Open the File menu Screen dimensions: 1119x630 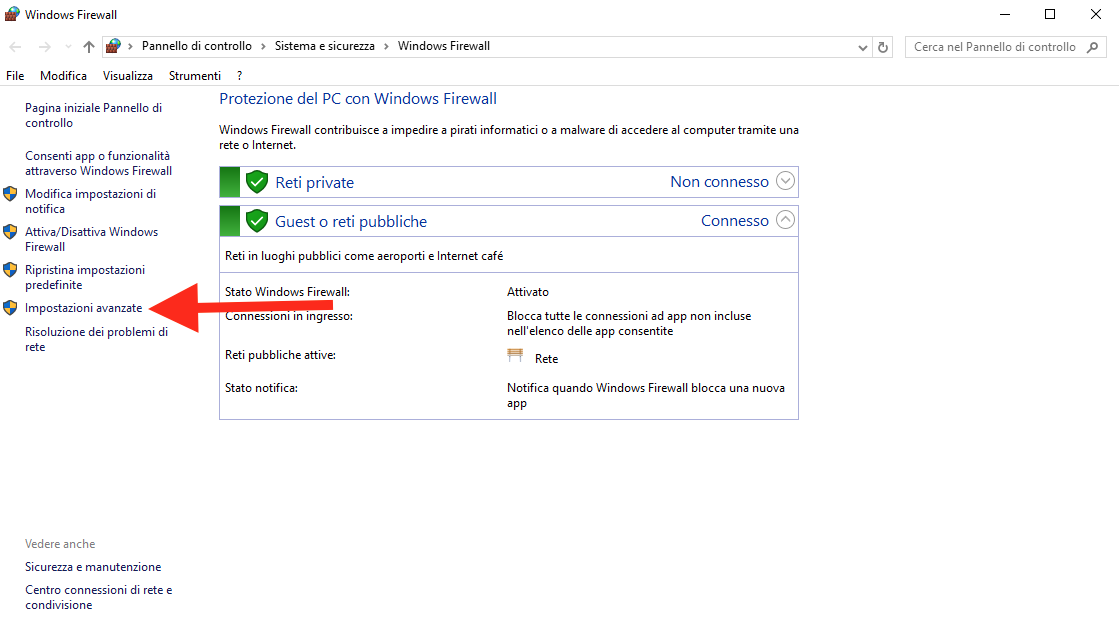coord(15,76)
